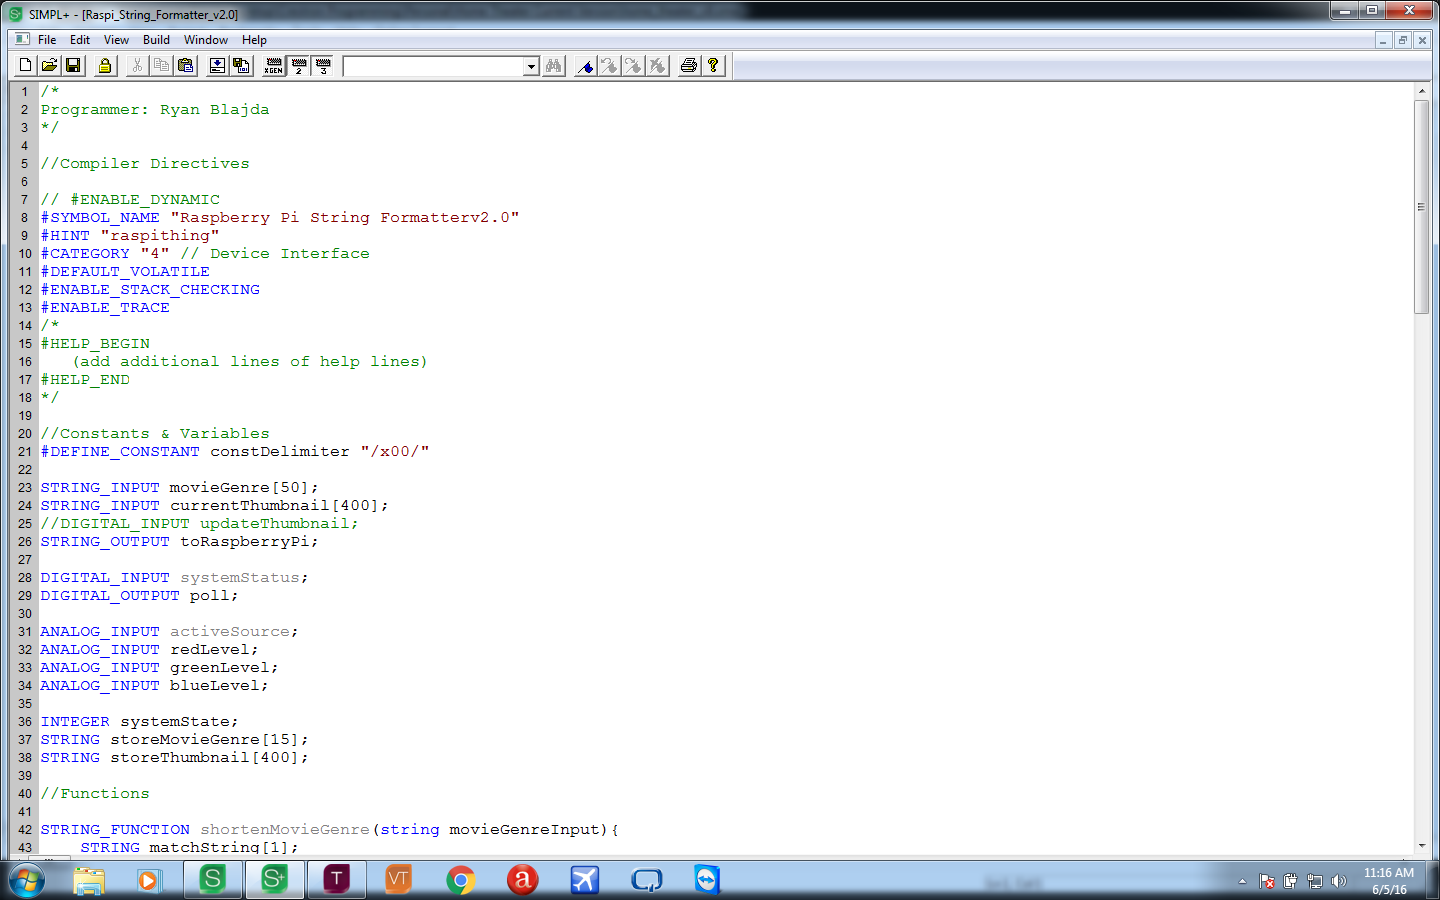The image size is (1440, 900).
Task: Click the vertical scrollbar thumb
Action: click(x=1422, y=207)
